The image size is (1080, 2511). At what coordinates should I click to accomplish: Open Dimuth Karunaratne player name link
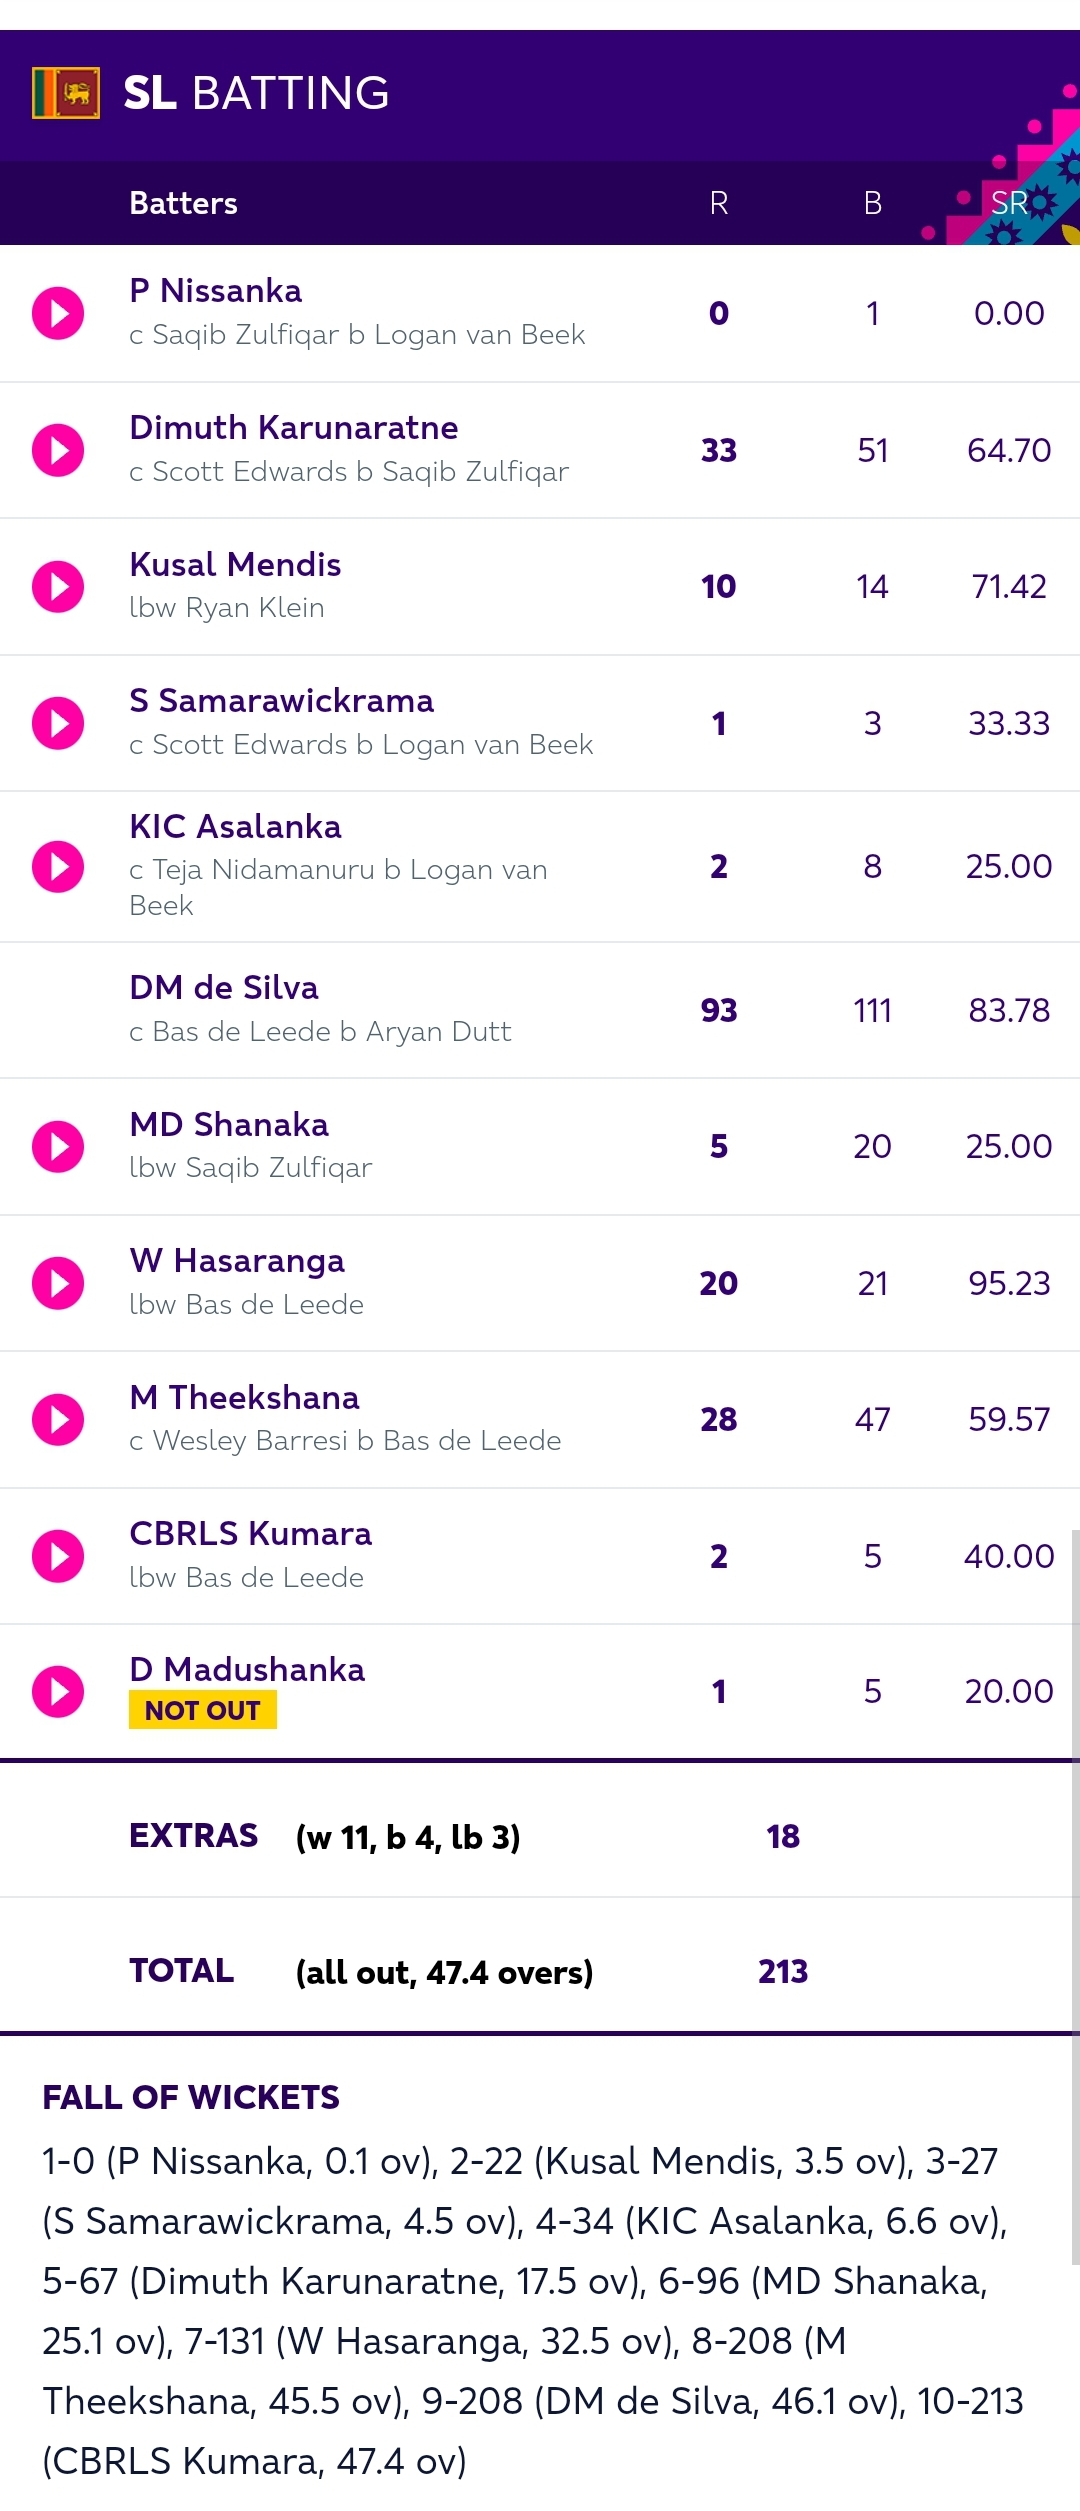pos(294,427)
